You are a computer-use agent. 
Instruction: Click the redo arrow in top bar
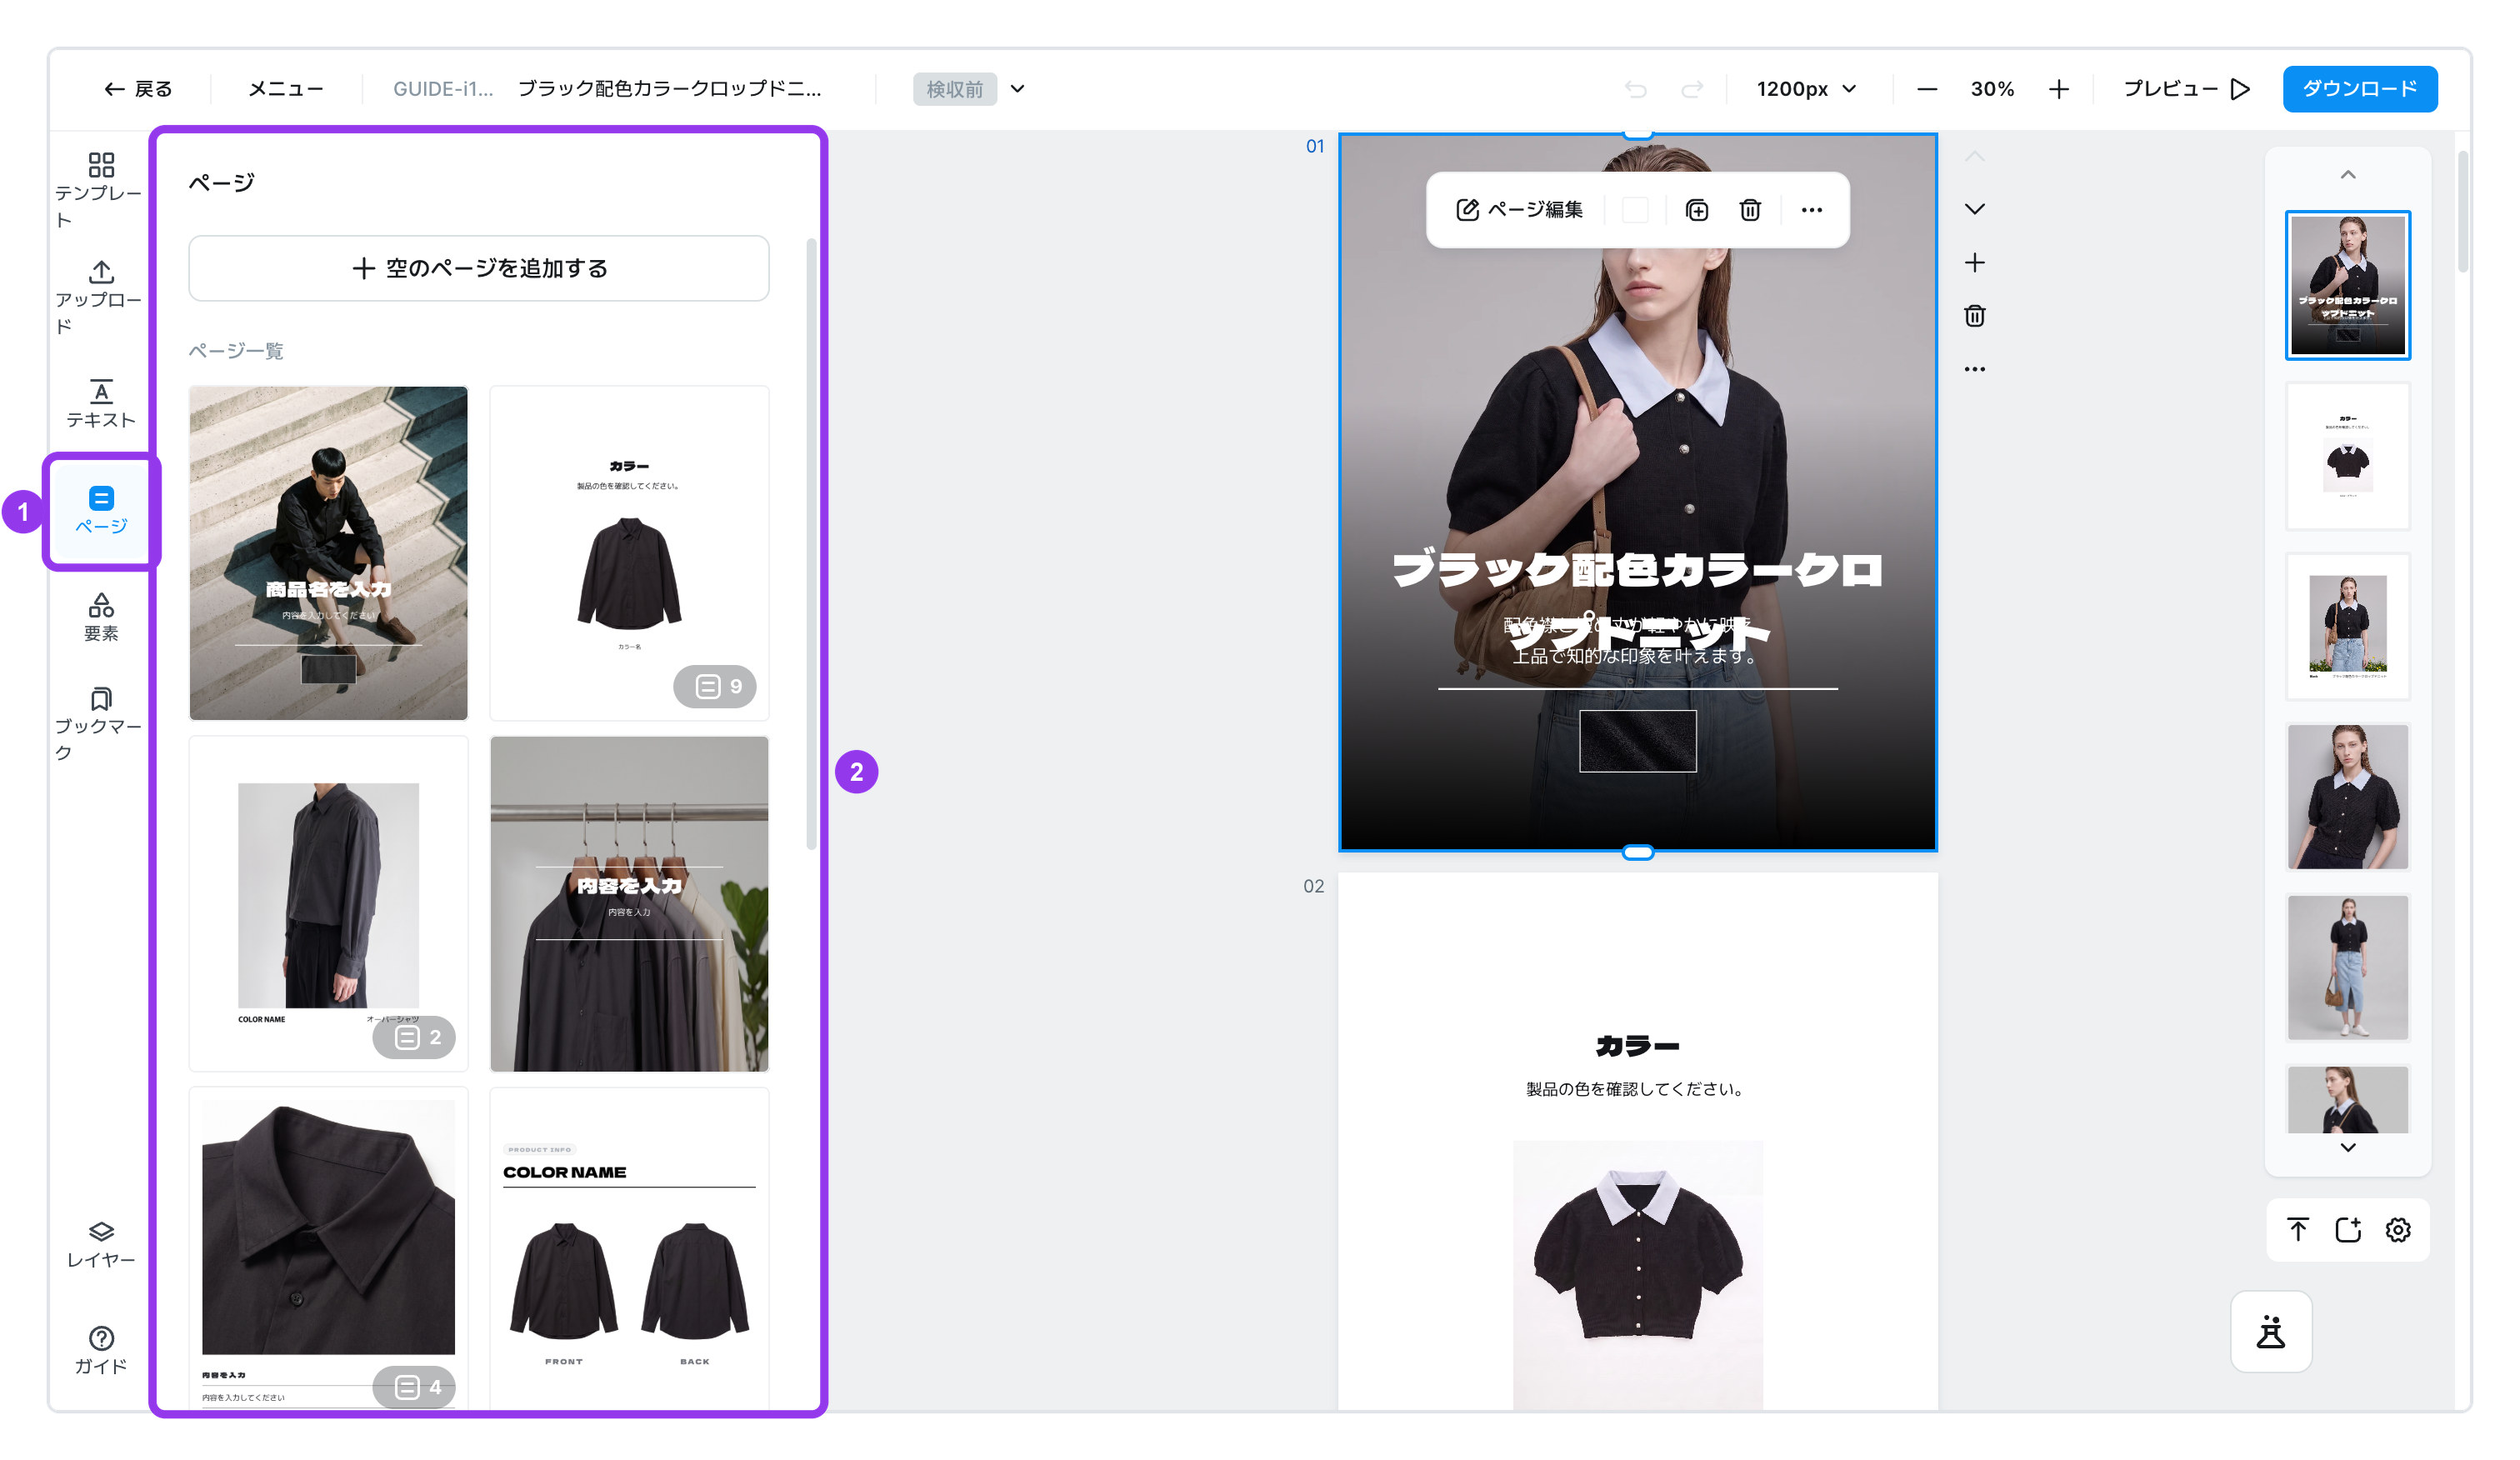point(1692,89)
